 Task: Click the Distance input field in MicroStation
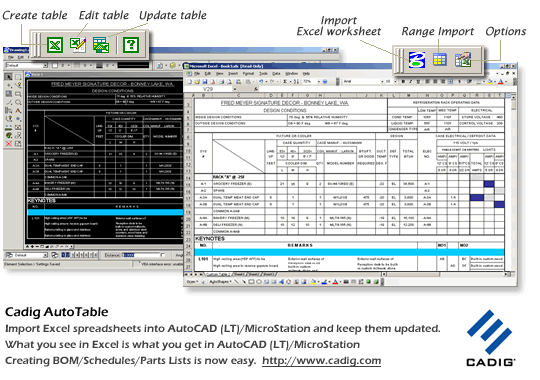pos(142,255)
